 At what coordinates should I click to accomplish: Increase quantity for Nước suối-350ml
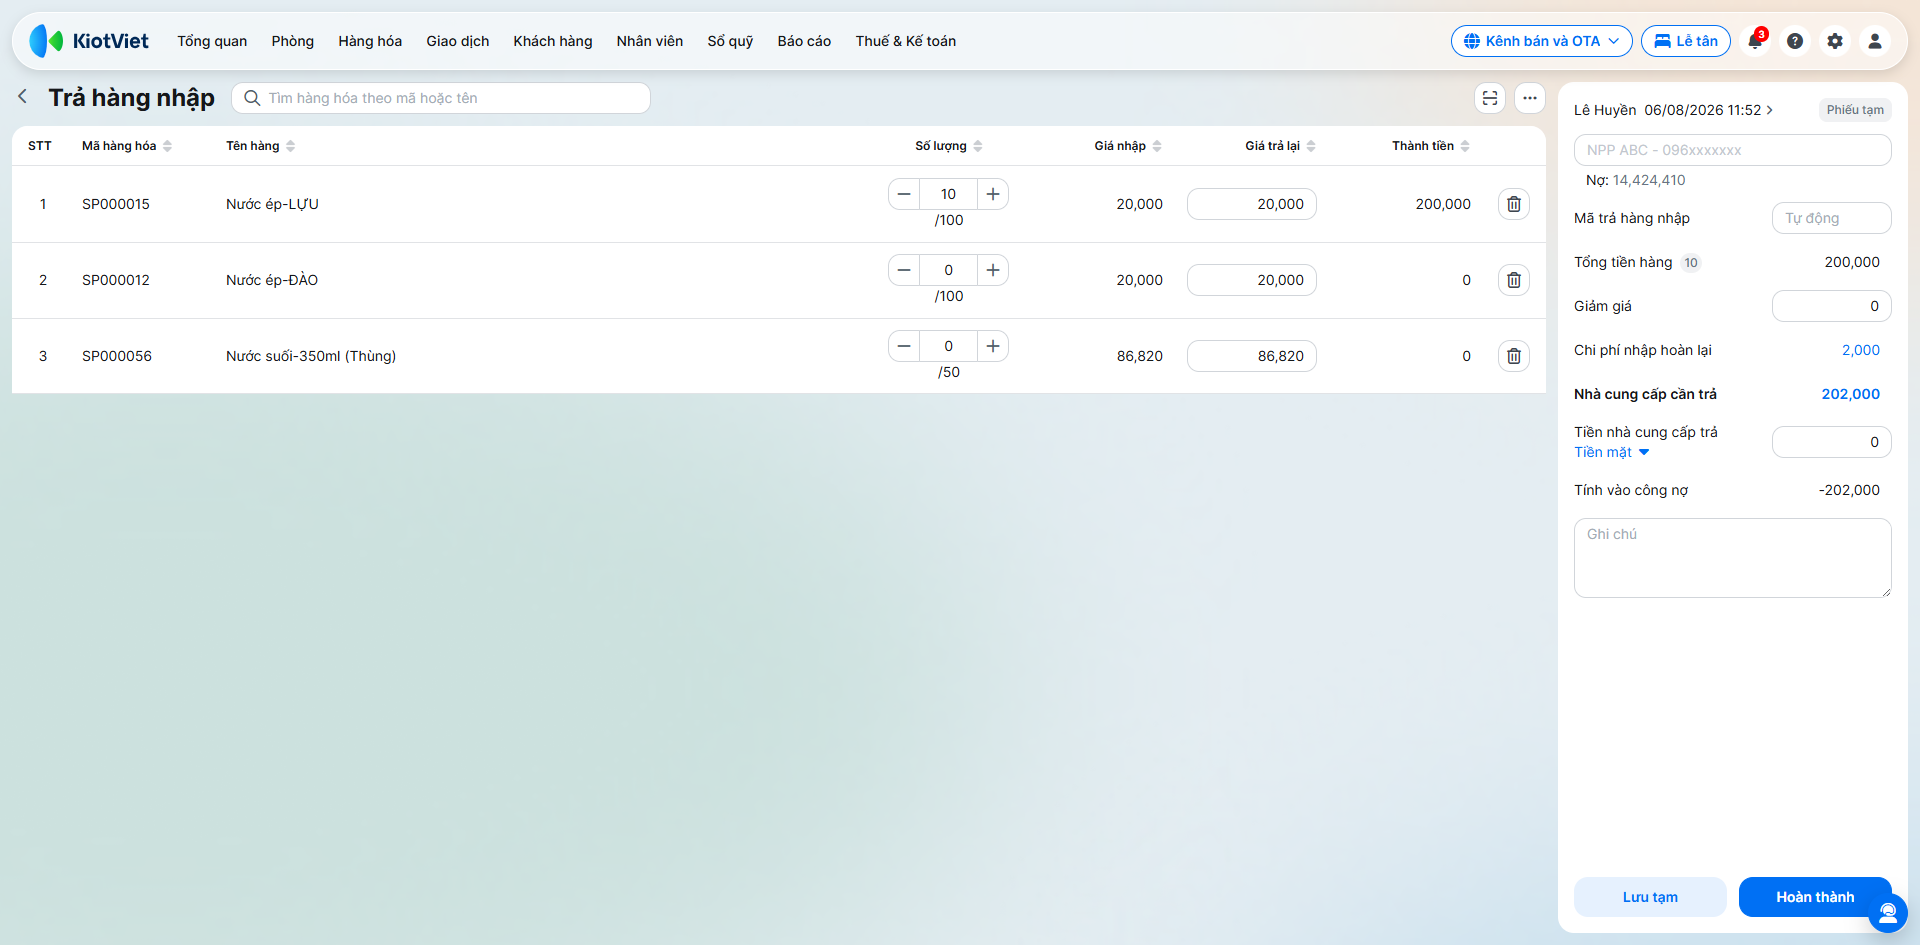tap(993, 346)
